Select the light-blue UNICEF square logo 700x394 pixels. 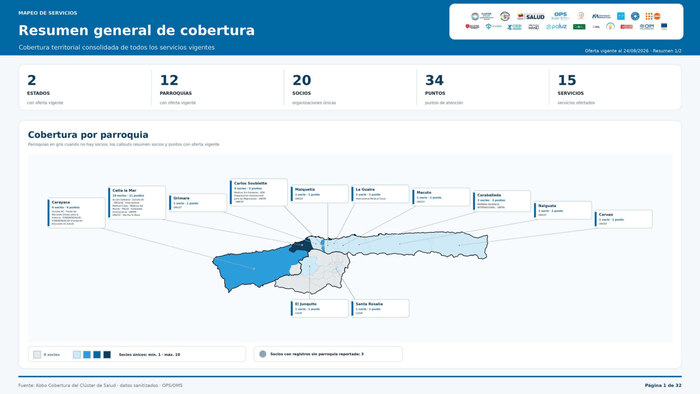[x=621, y=16]
